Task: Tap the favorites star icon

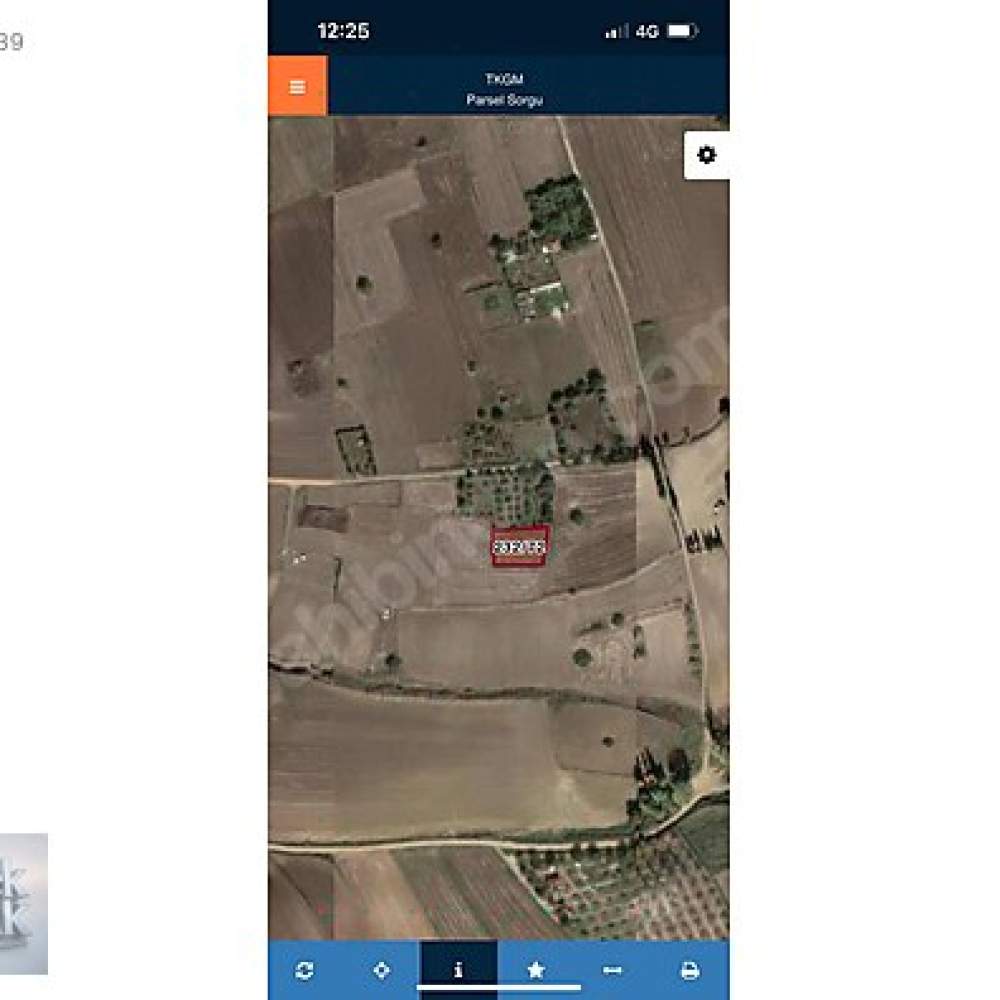Action: pyautogui.click(x=536, y=970)
